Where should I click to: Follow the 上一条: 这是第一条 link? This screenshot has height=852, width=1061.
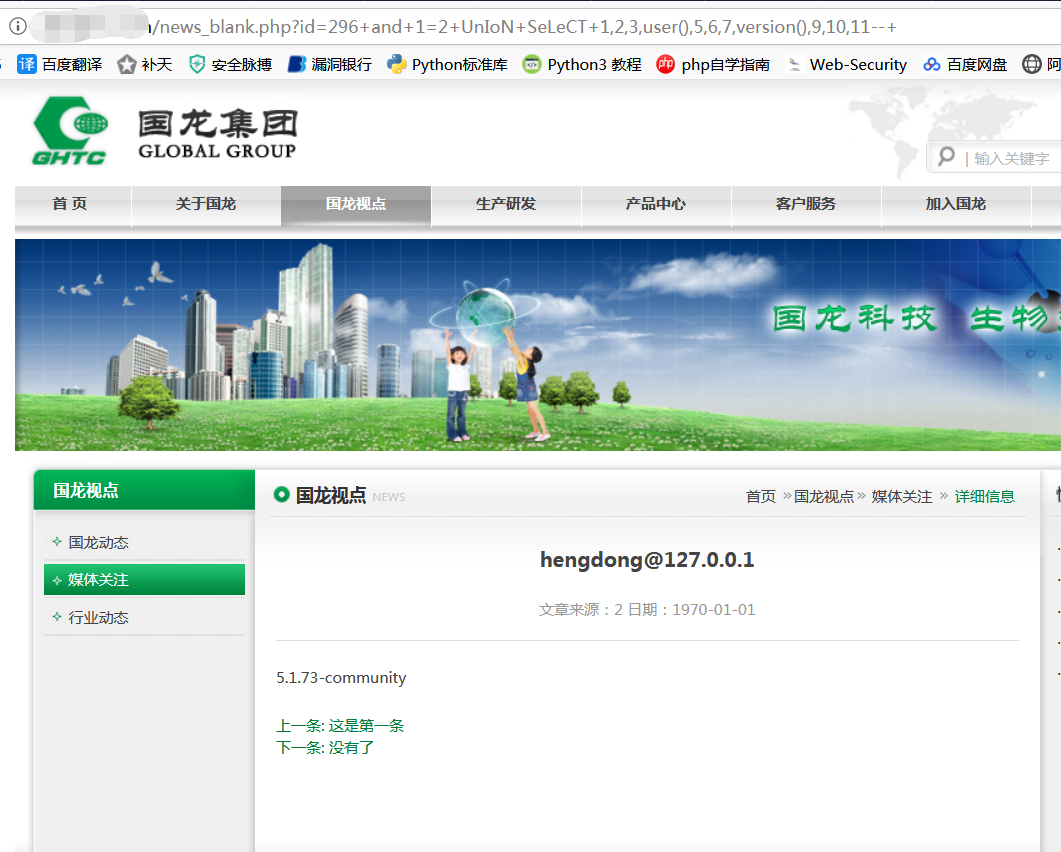pos(340,725)
